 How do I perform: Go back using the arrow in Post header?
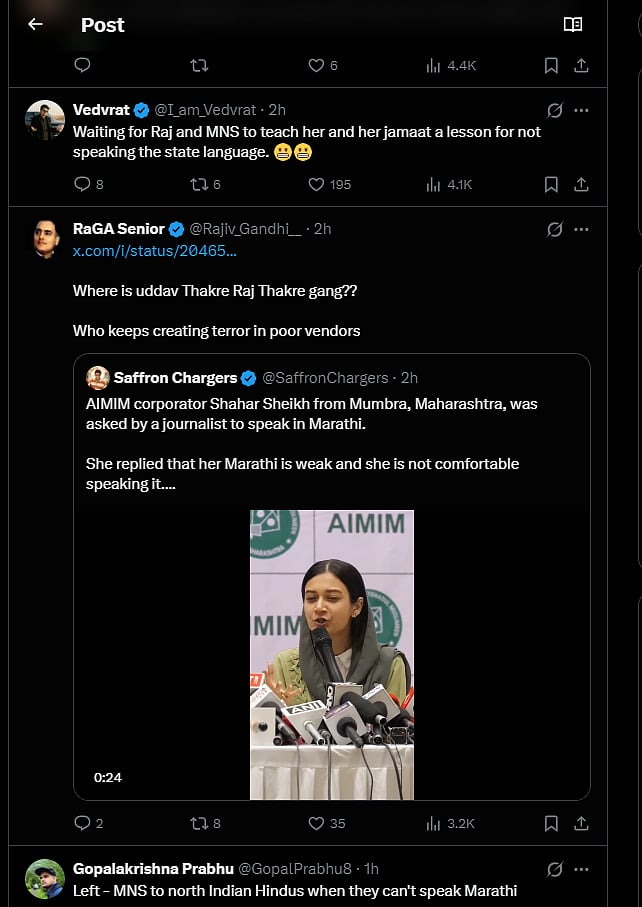pos(35,24)
